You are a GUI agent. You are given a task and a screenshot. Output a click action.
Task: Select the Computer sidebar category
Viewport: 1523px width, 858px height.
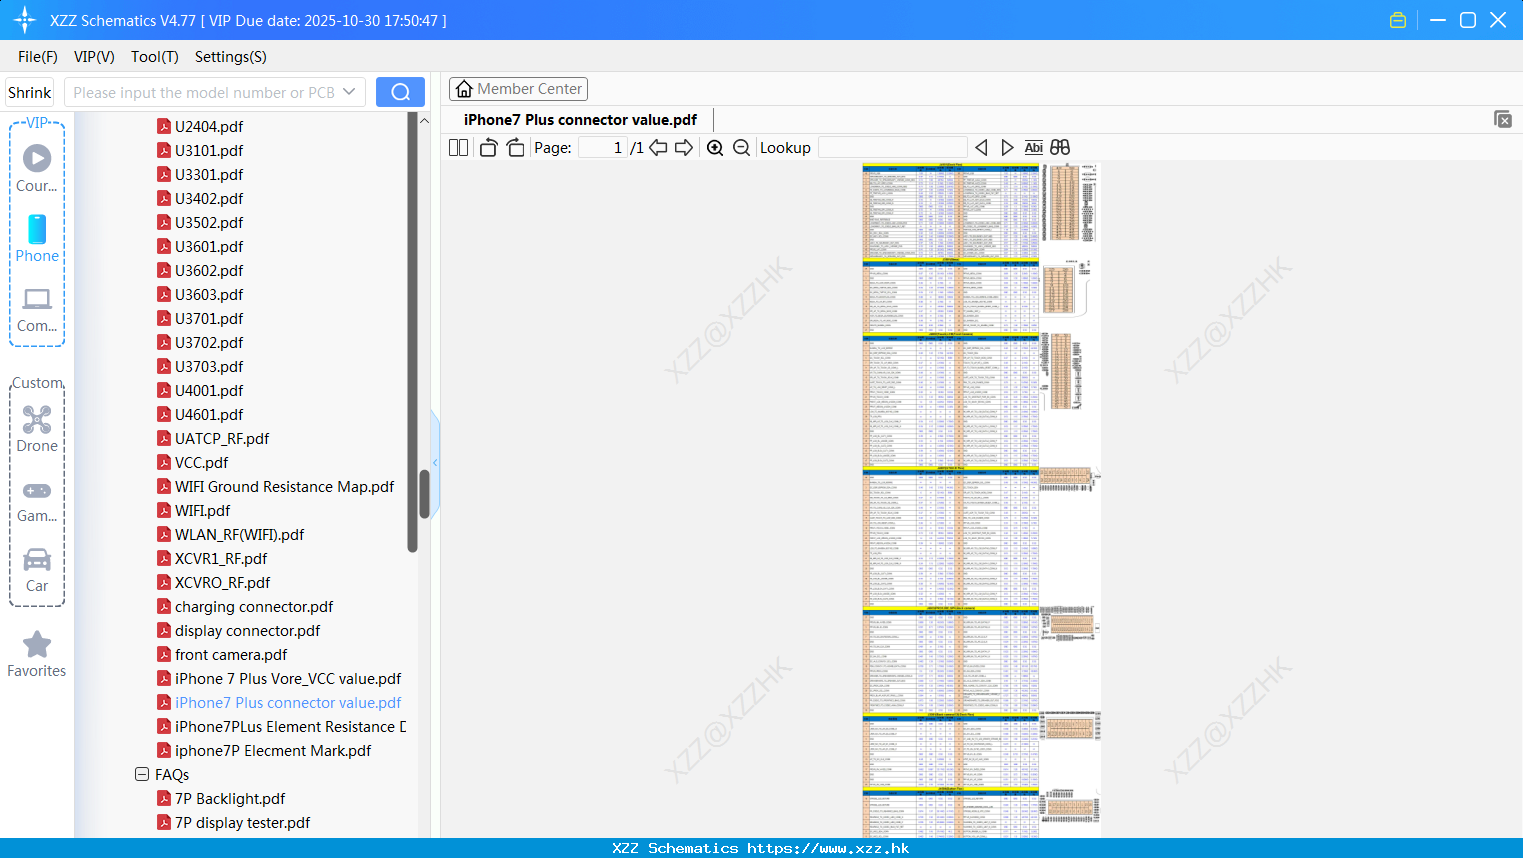pos(37,310)
